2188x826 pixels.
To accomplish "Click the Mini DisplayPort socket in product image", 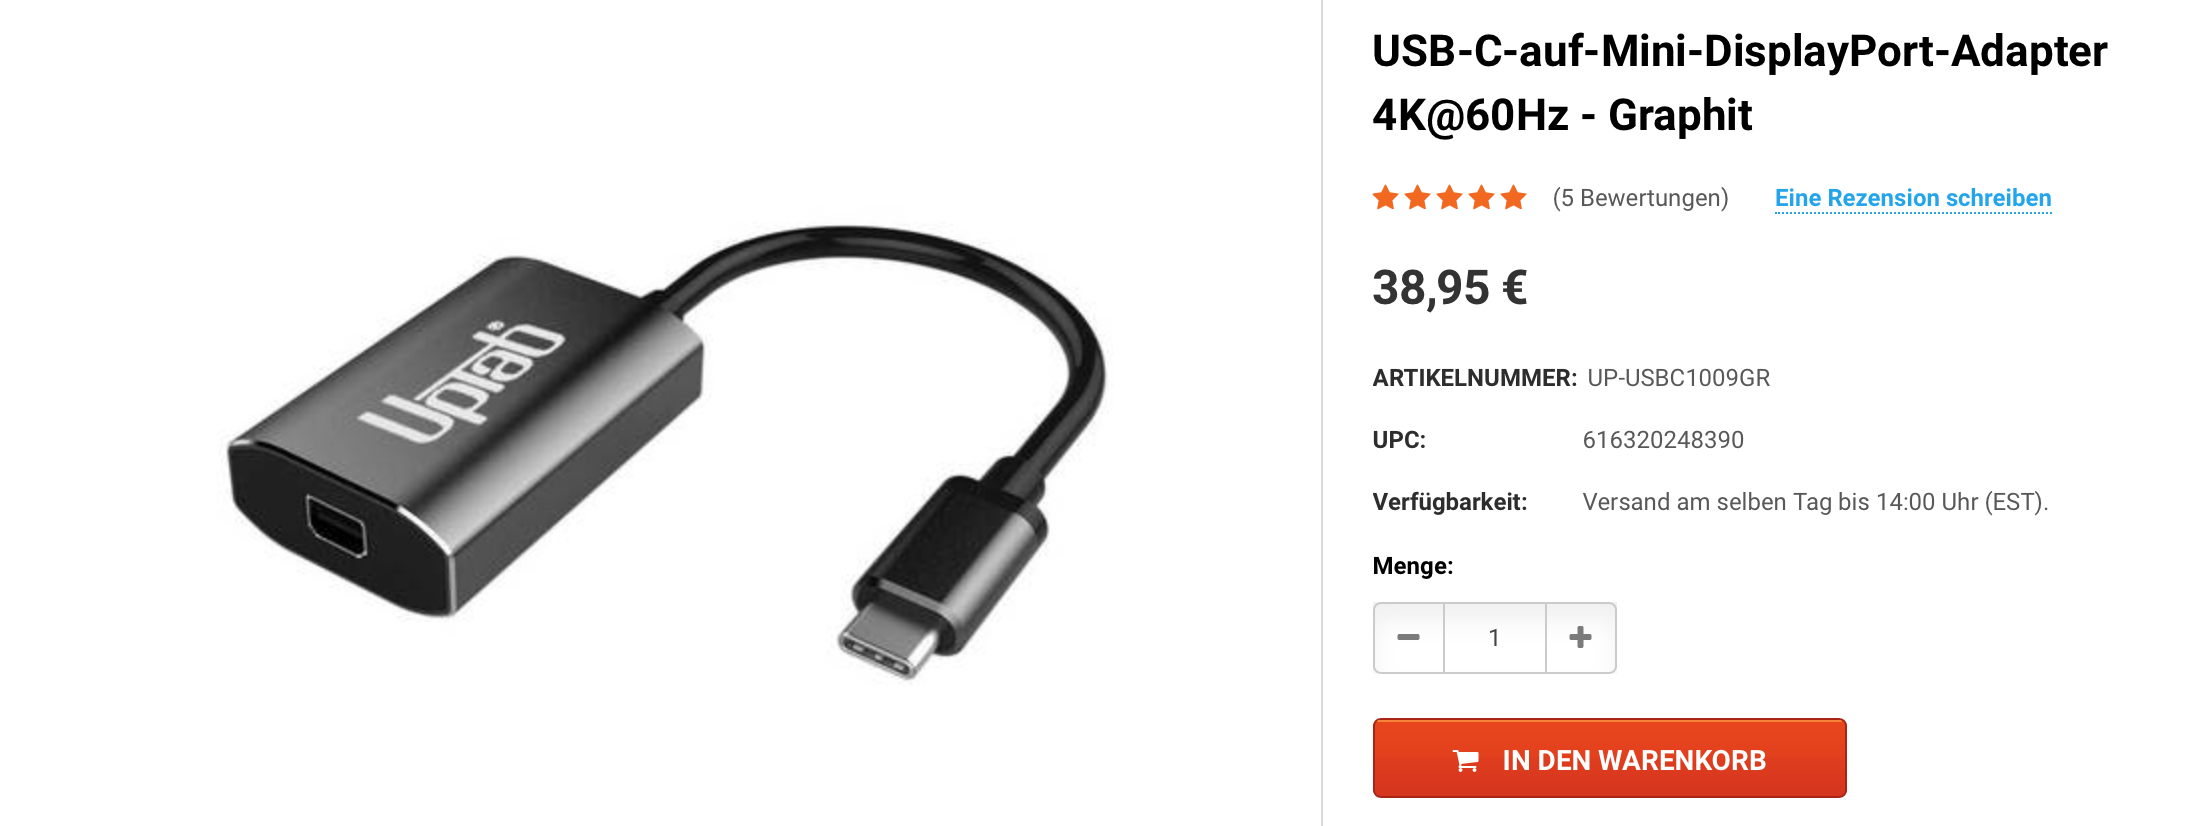I will (336, 526).
